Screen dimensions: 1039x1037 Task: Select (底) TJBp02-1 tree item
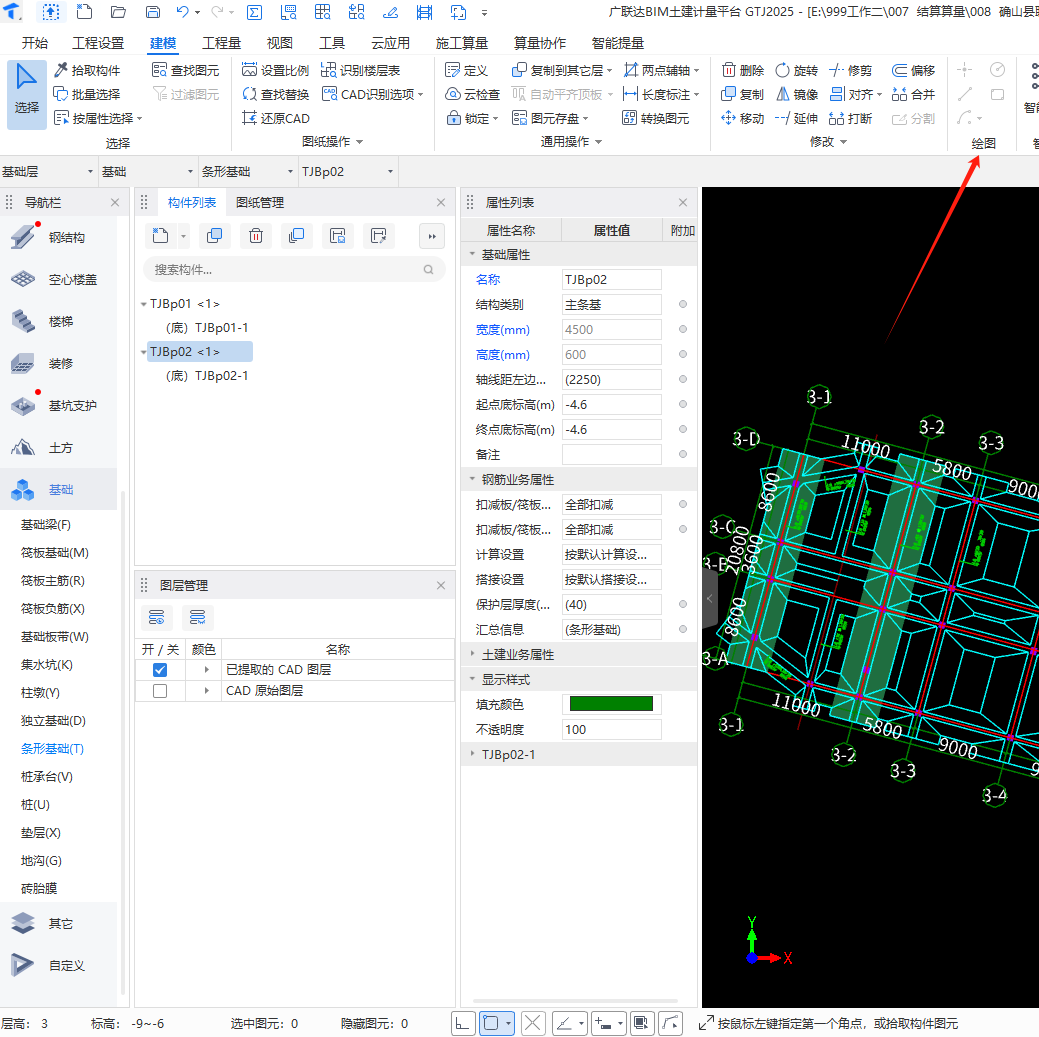tap(207, 376)
